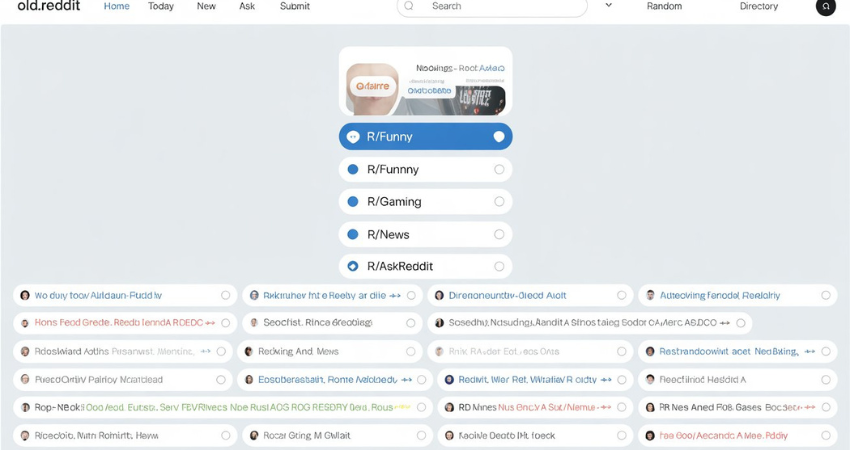Switch to the Today tab
Image resolution: width=850 pixels, height=450 pixels.
point(161,7)
